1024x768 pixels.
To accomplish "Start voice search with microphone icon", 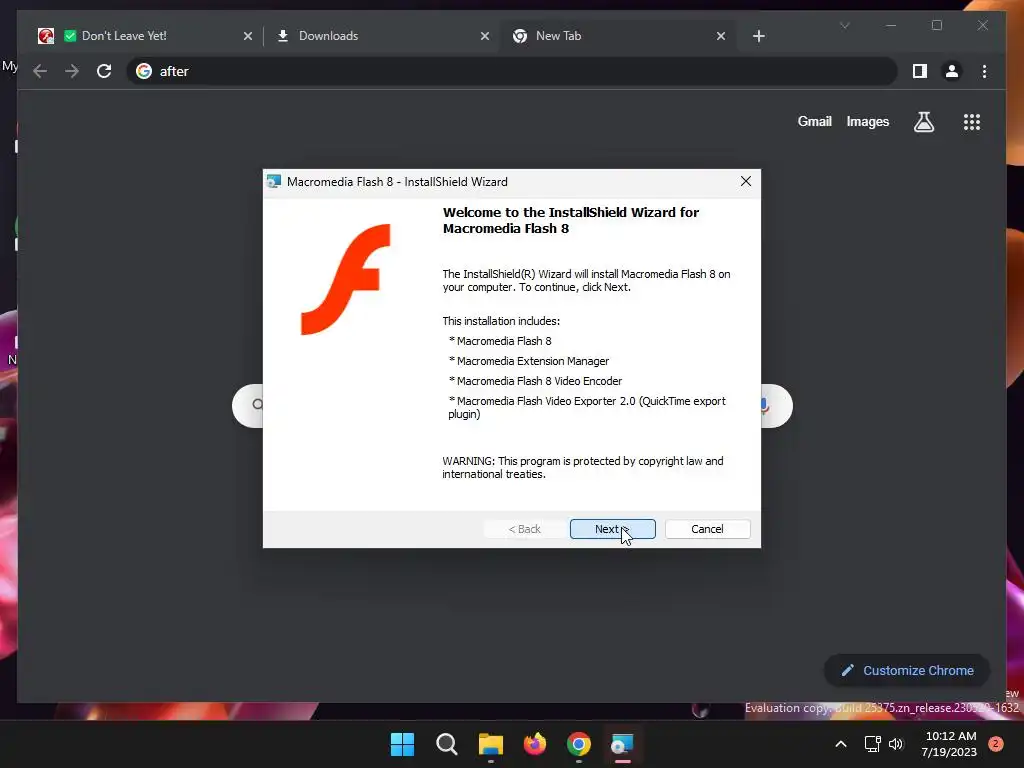I will (x=765, y=406).
